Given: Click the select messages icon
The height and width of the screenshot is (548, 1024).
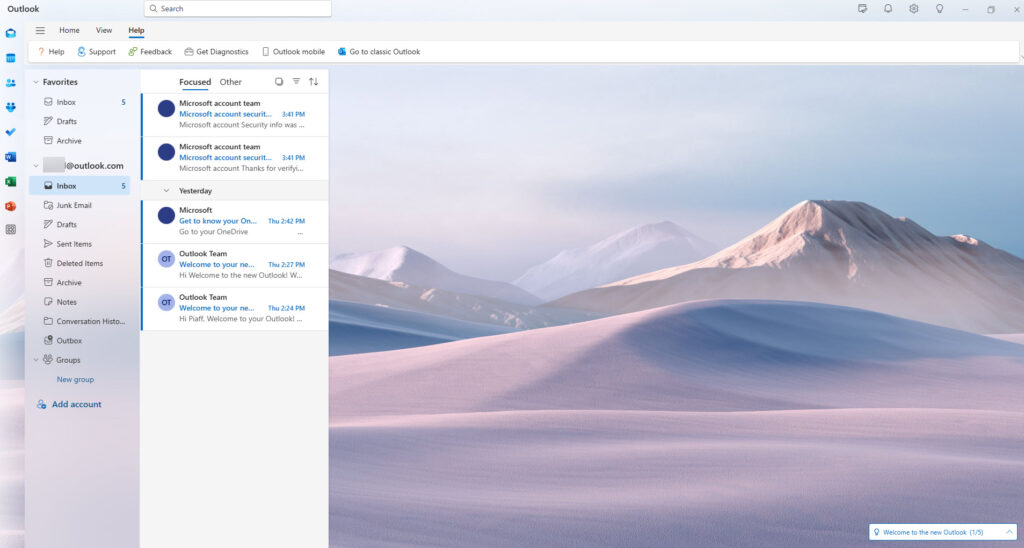Looking at the screenshot, I should (279, 82).
